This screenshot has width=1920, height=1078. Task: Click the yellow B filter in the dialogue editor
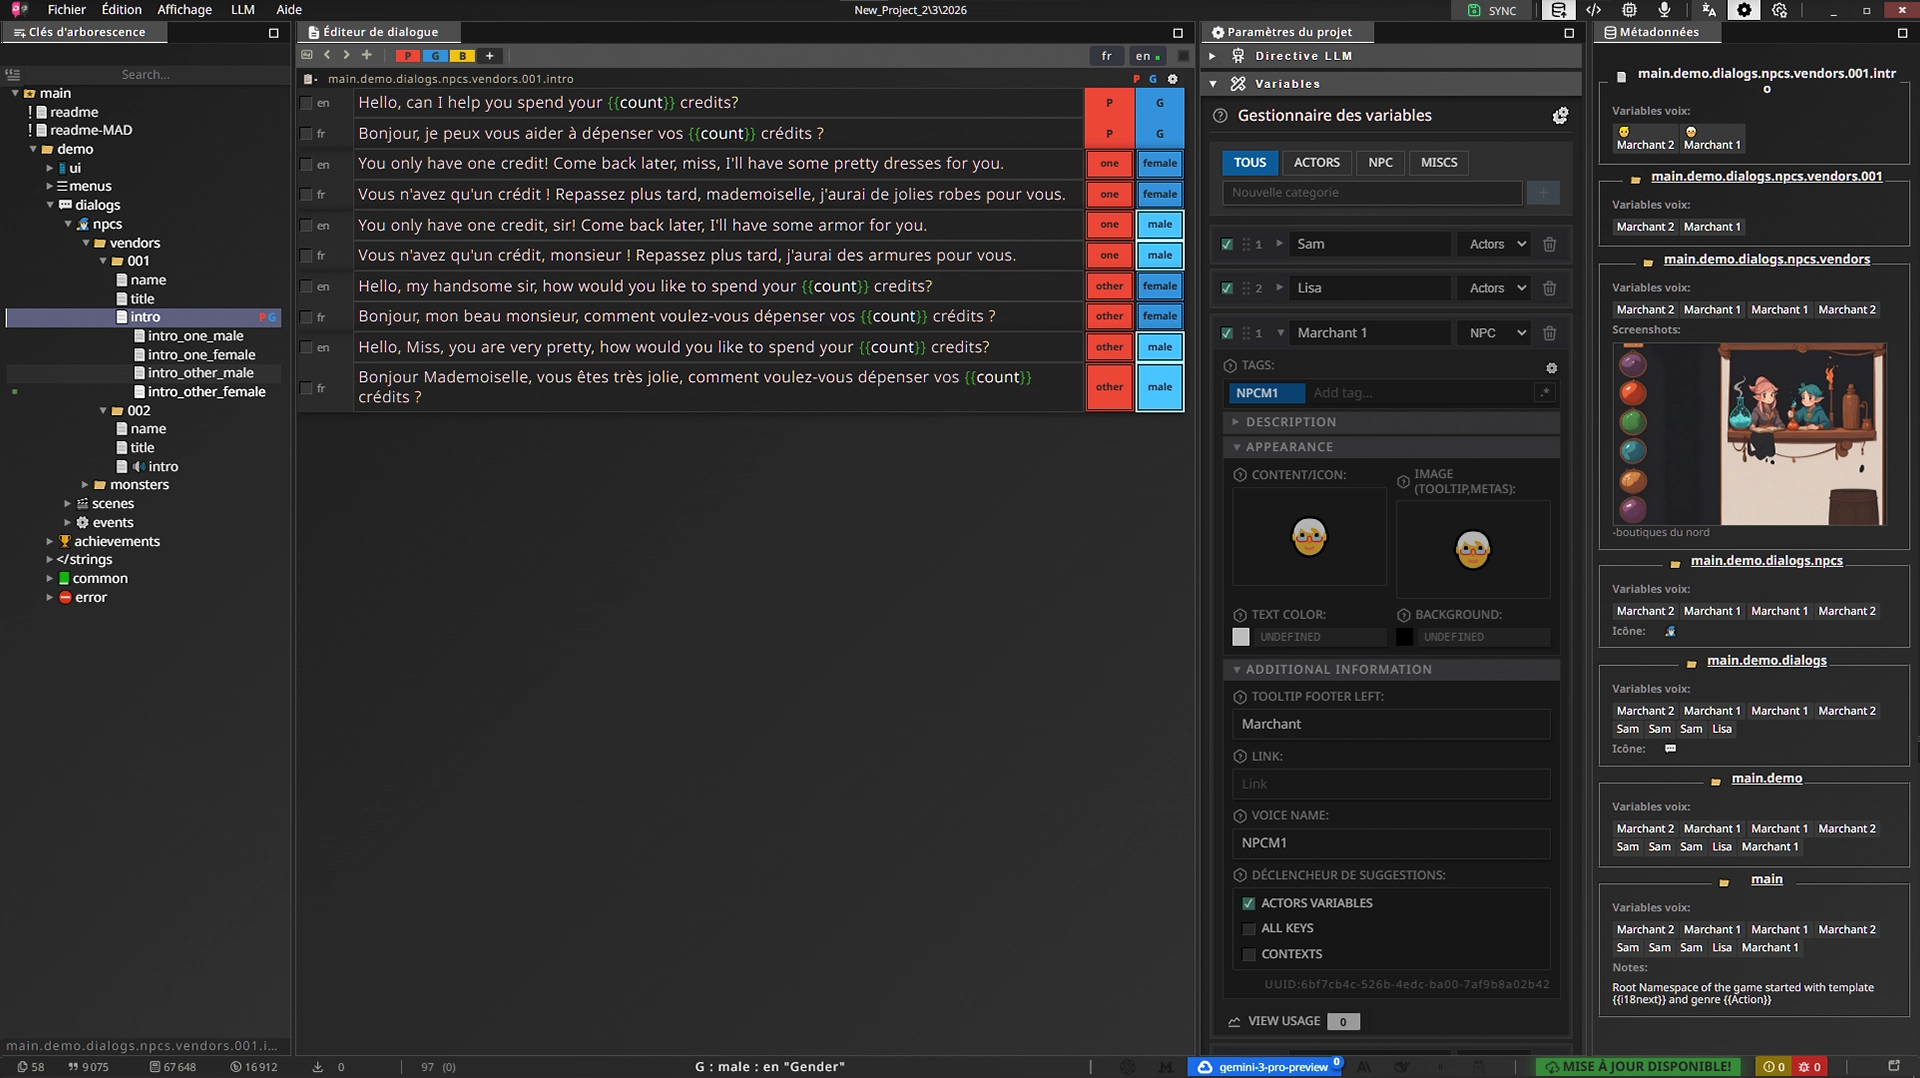(x=462, y=56)
